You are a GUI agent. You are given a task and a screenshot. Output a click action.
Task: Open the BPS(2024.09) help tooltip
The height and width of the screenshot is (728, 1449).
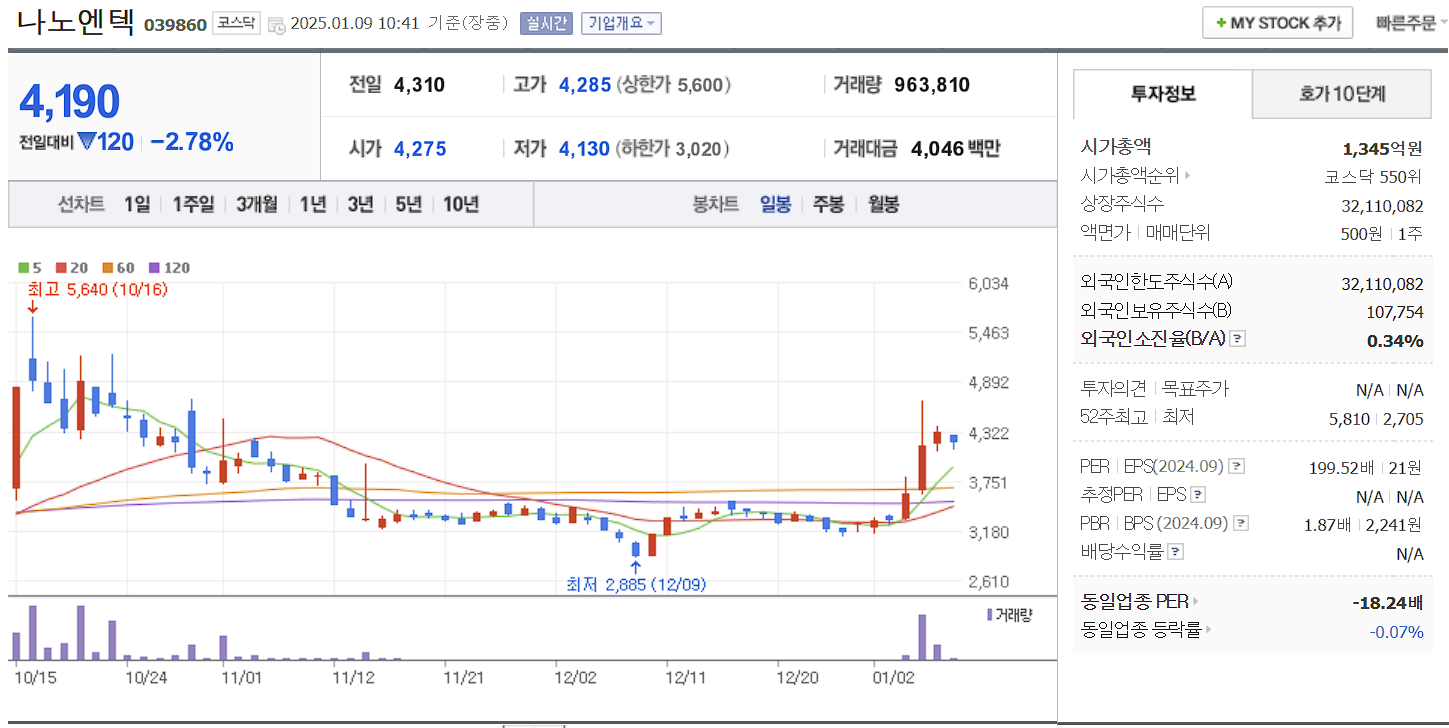[x=1241, y=522]
